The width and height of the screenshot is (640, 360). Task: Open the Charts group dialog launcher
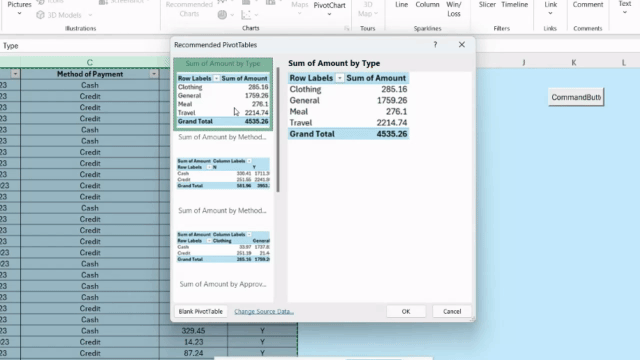347,28
